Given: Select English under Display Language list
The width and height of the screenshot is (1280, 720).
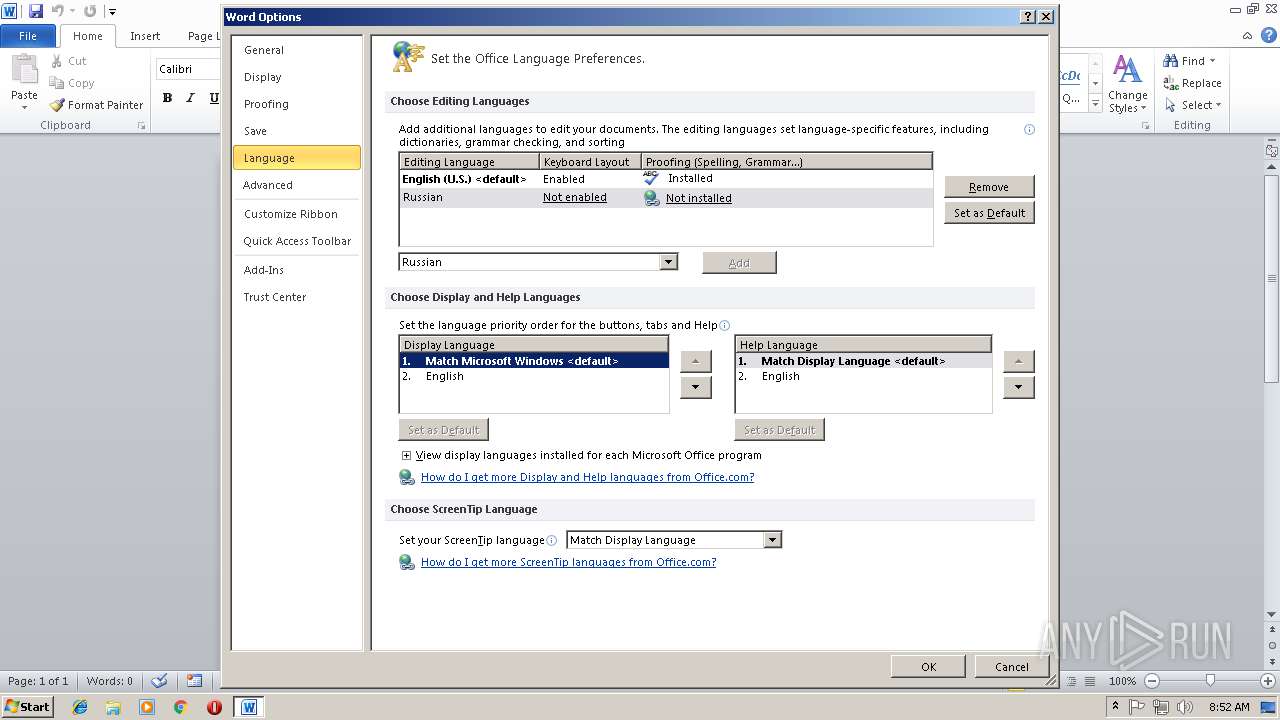Looking at the screenshot, I should (534, 377).
